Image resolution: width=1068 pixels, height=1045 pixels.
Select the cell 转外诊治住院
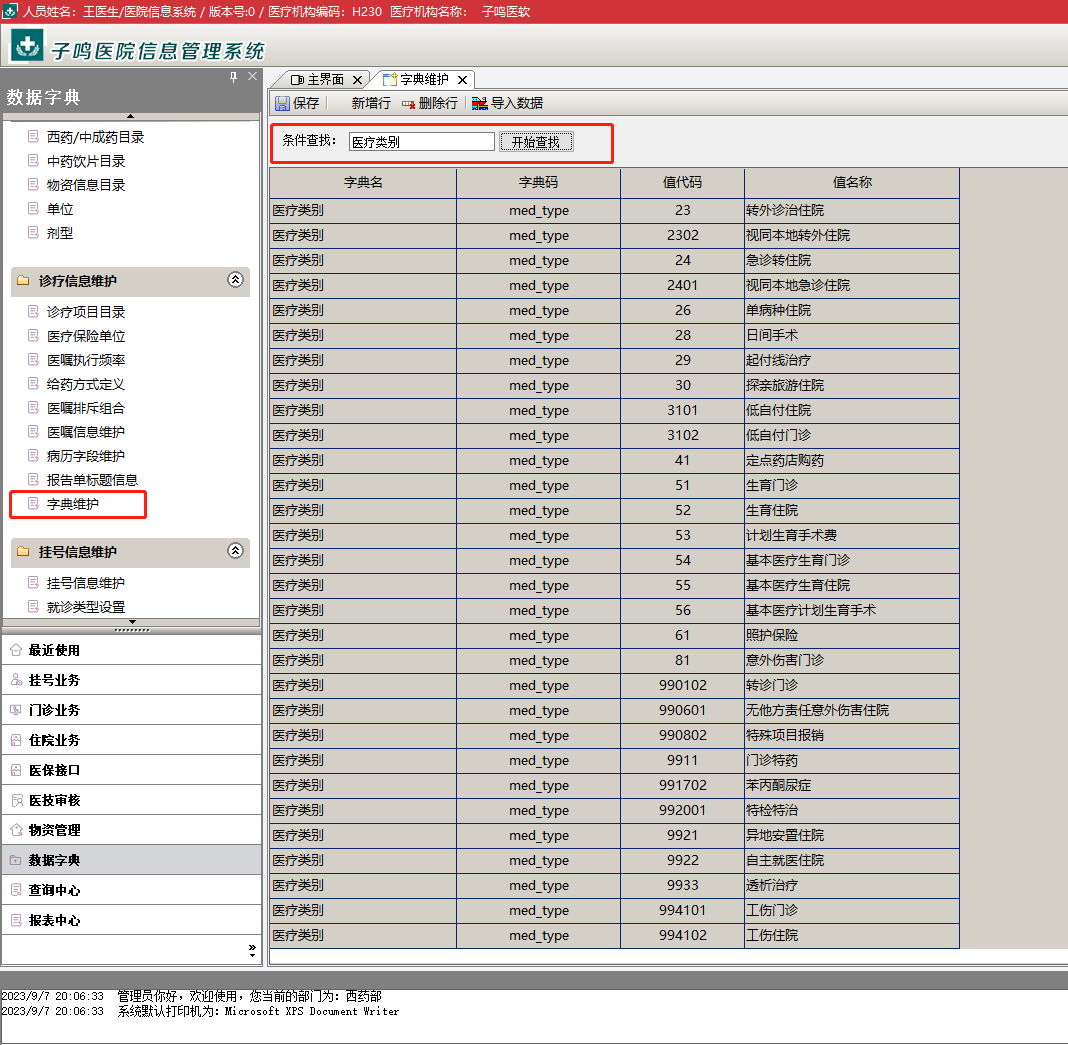(852, 210)
